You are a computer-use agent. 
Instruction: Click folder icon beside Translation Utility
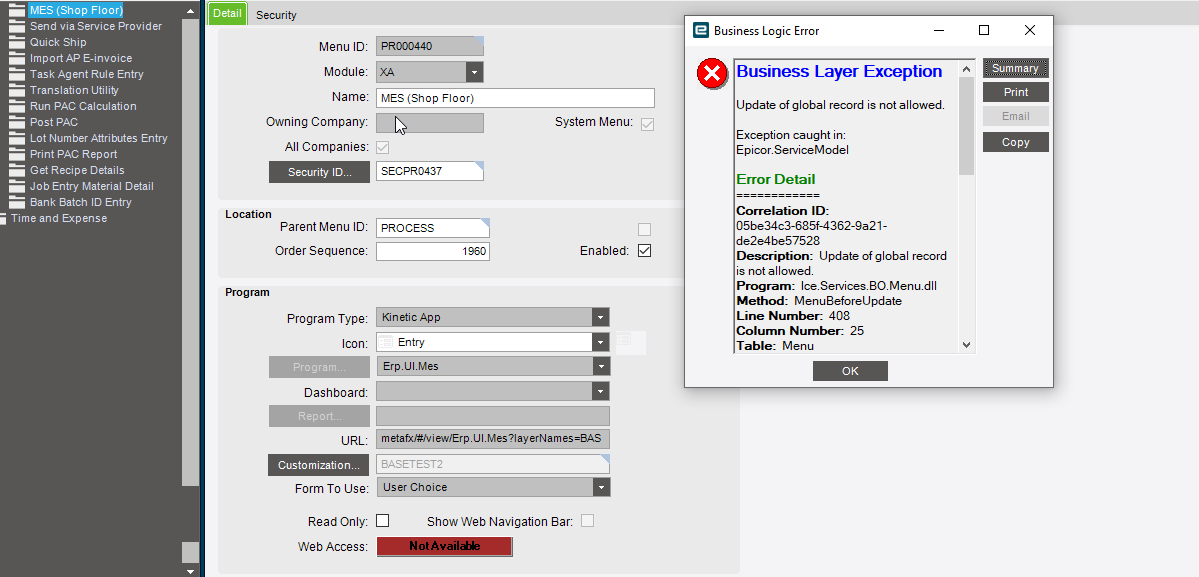point(17,90)
